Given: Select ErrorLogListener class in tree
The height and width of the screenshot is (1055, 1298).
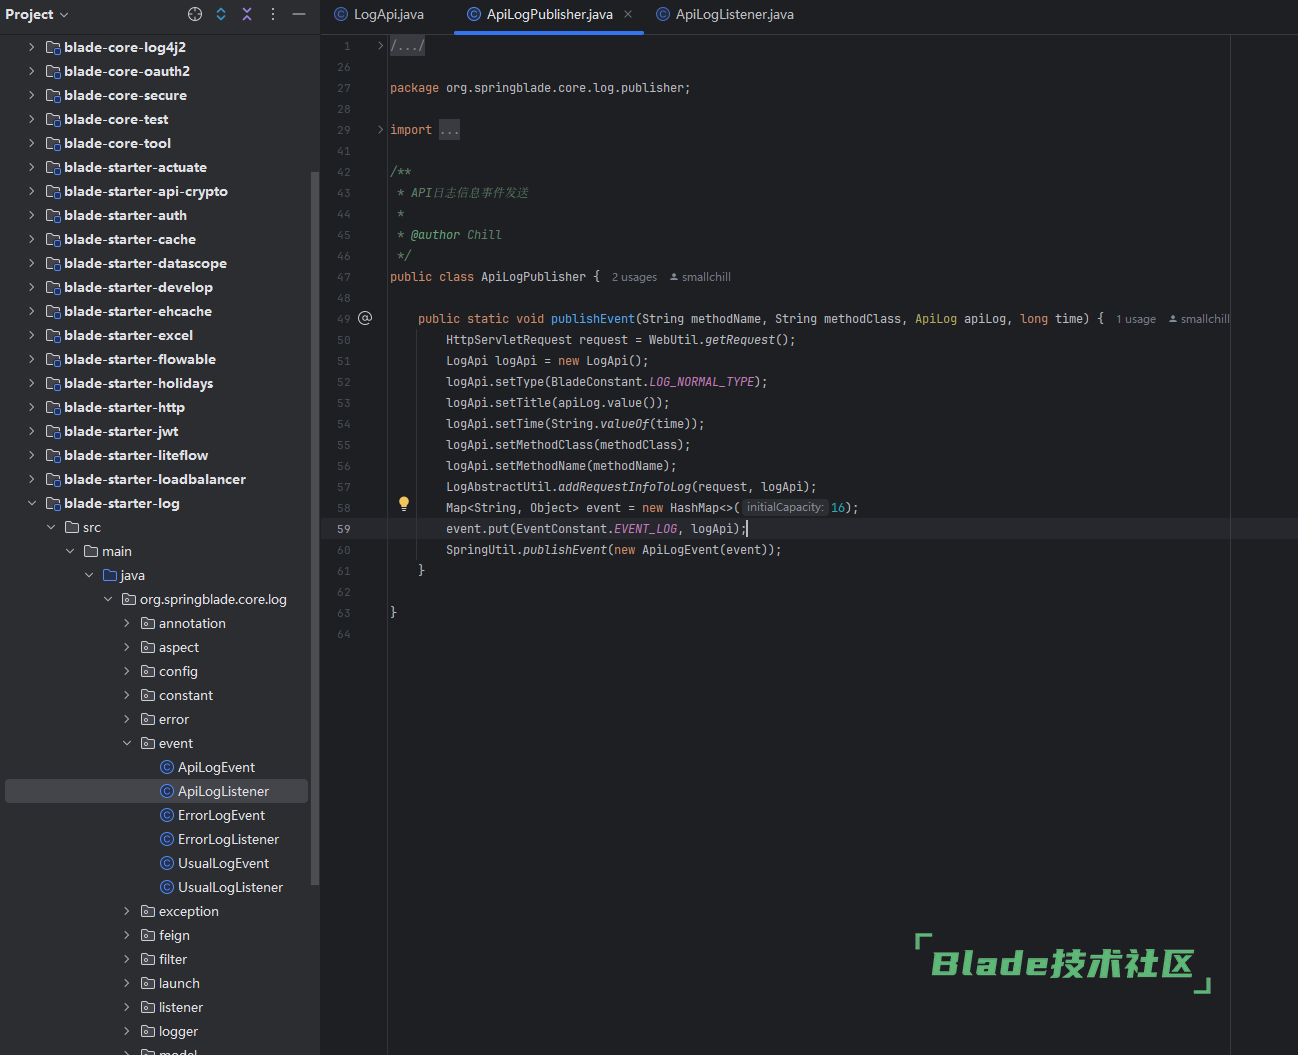Looking at the screenshot, I should click(x=228, y=839).
